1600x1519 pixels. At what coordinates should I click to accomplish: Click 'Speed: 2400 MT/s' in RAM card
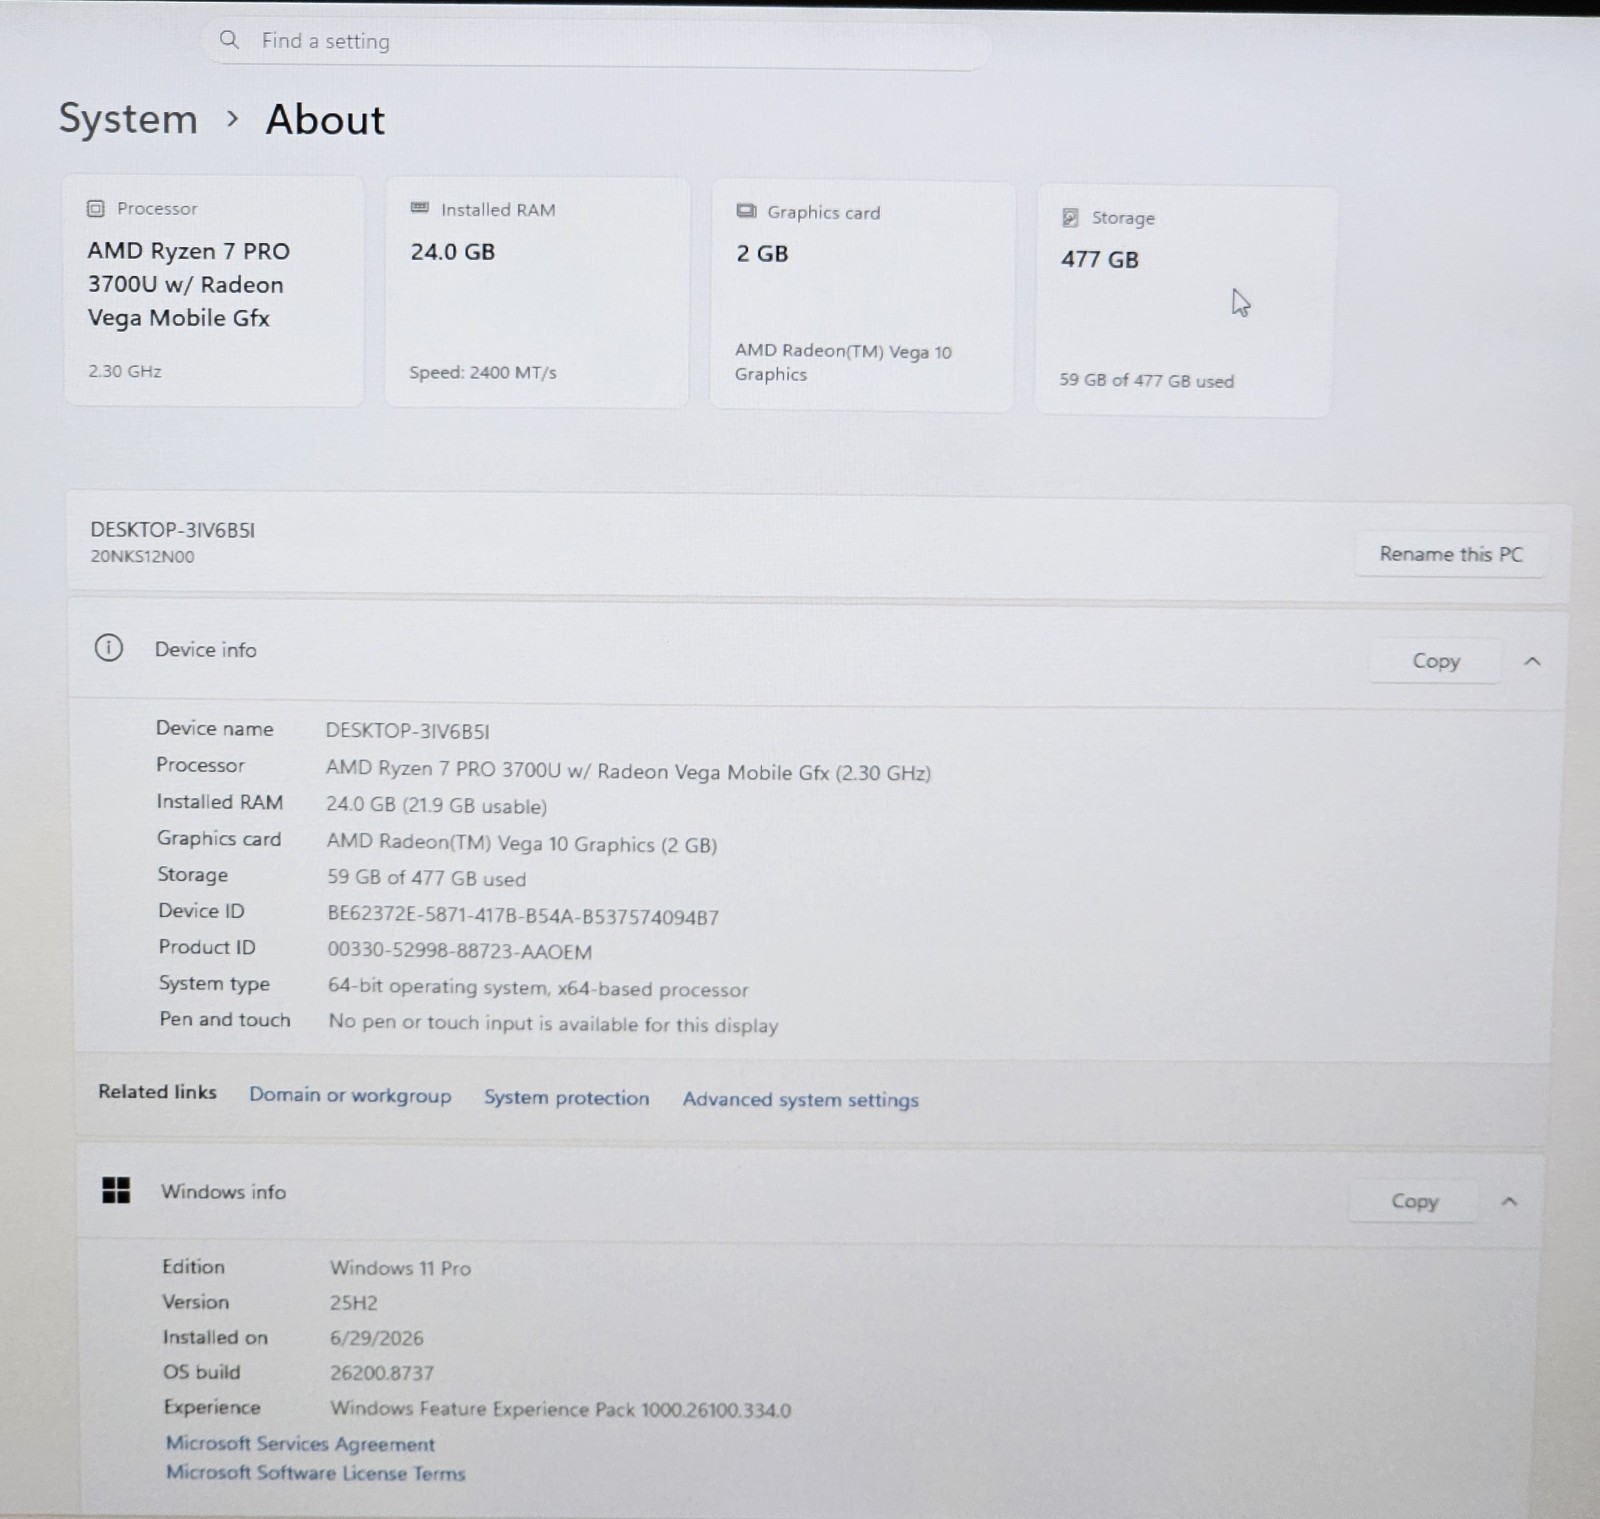pyautogui.click(x=483, y=372)
